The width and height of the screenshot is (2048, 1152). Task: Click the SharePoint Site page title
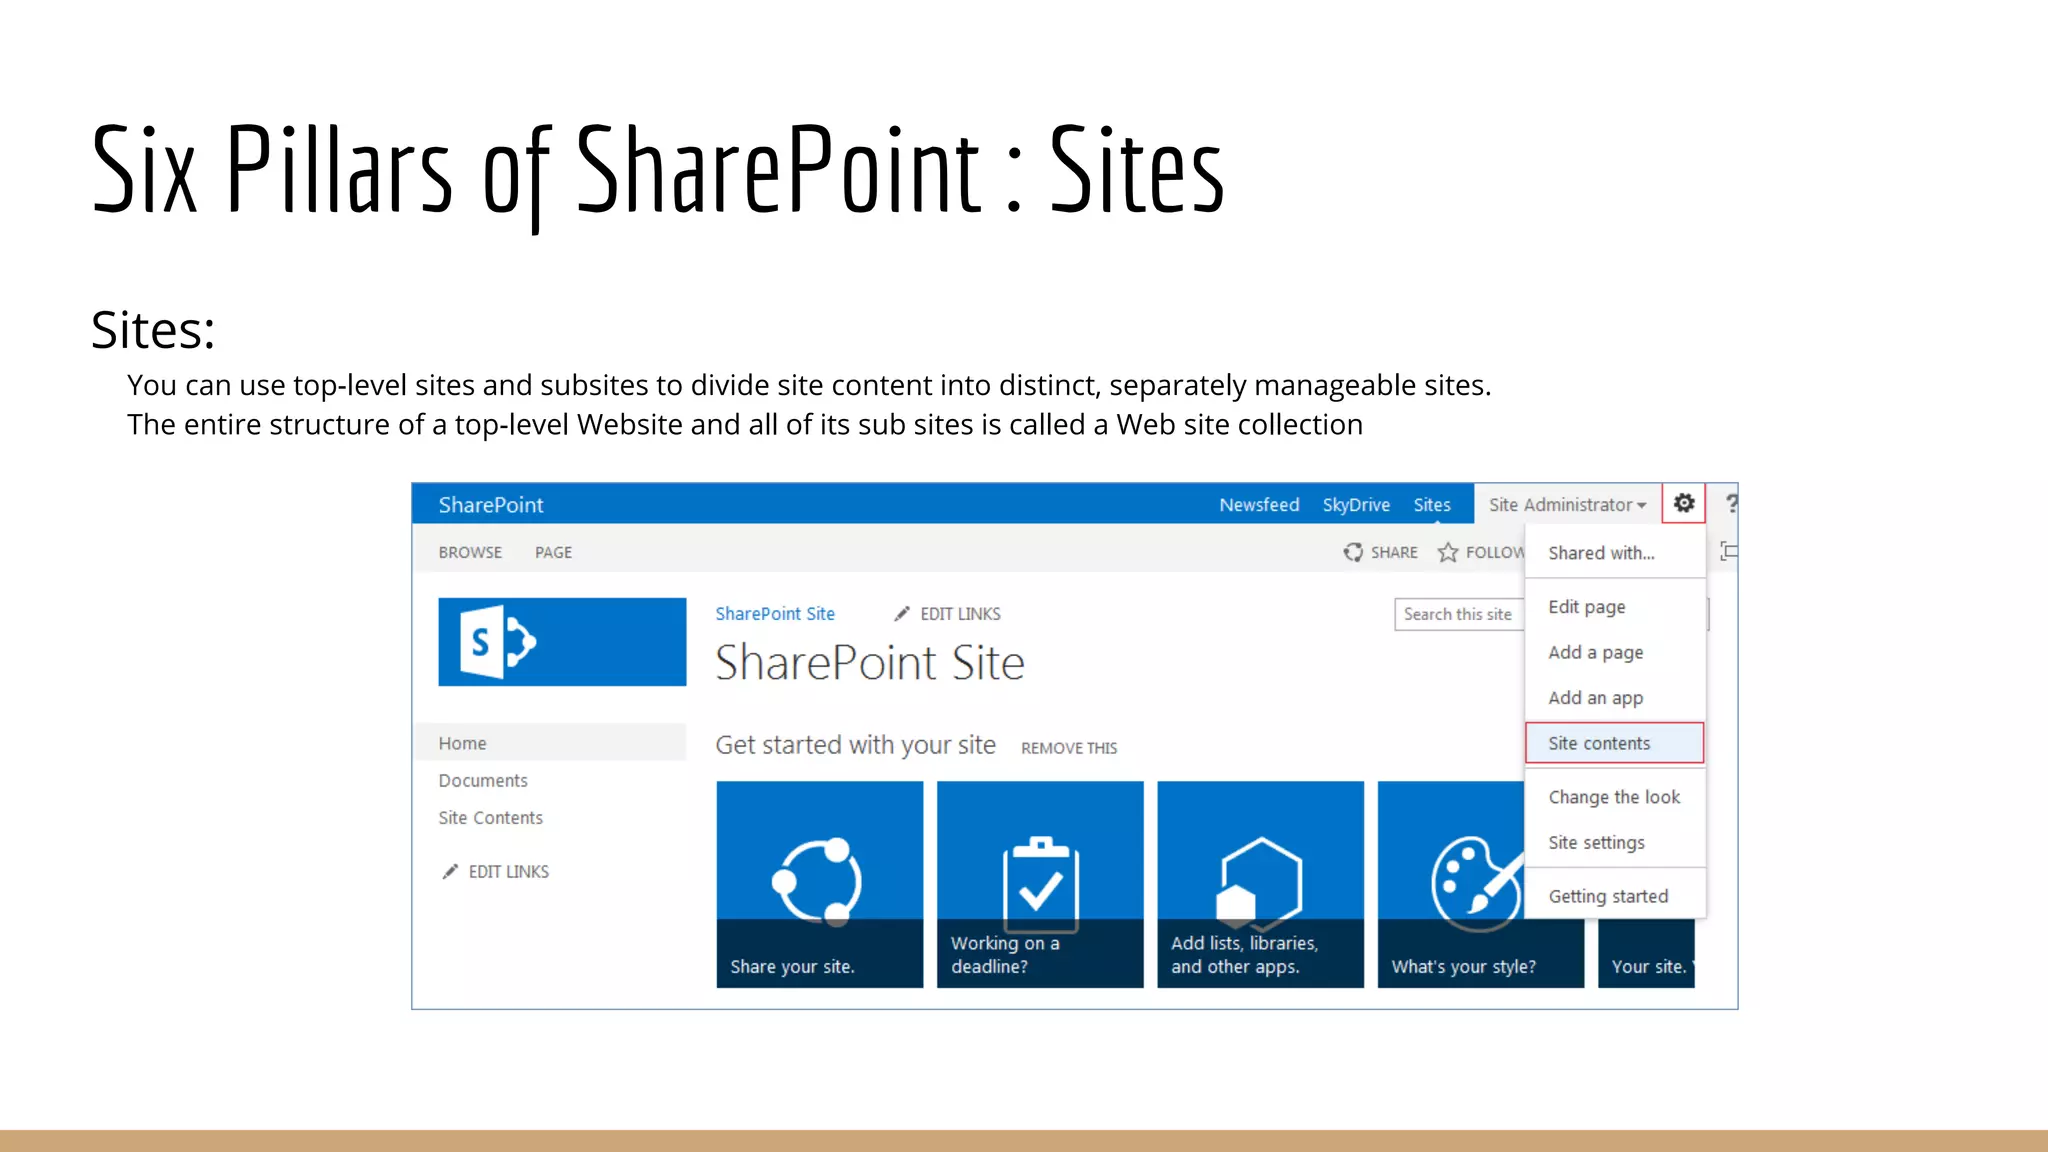(x=870, y=663)
